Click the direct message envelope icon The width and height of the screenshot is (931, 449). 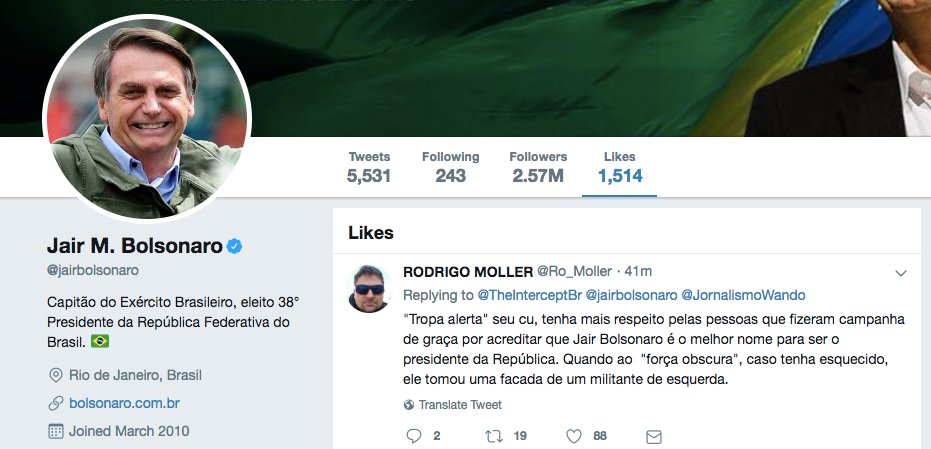654,437
